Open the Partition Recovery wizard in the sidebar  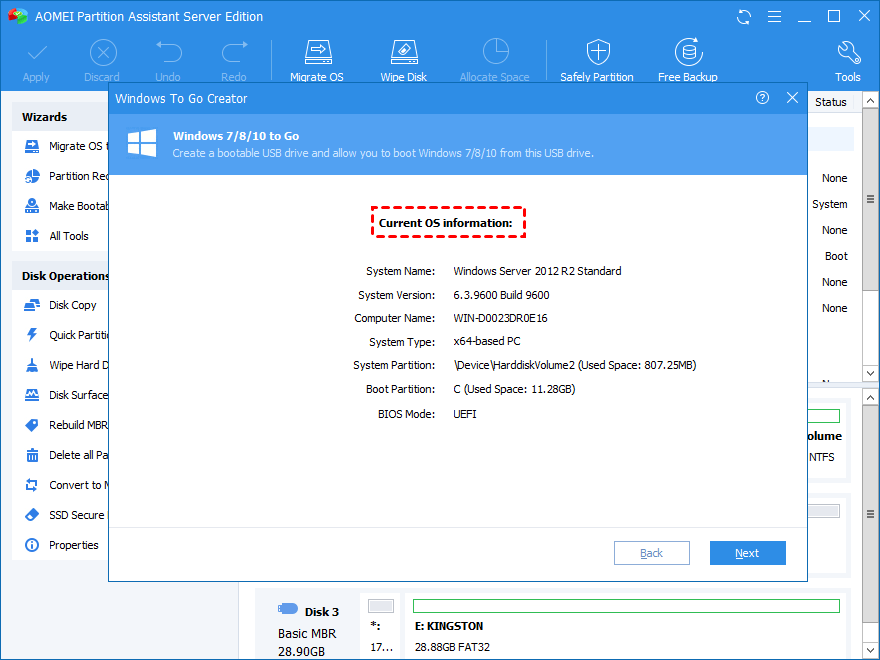coord(66,176)
